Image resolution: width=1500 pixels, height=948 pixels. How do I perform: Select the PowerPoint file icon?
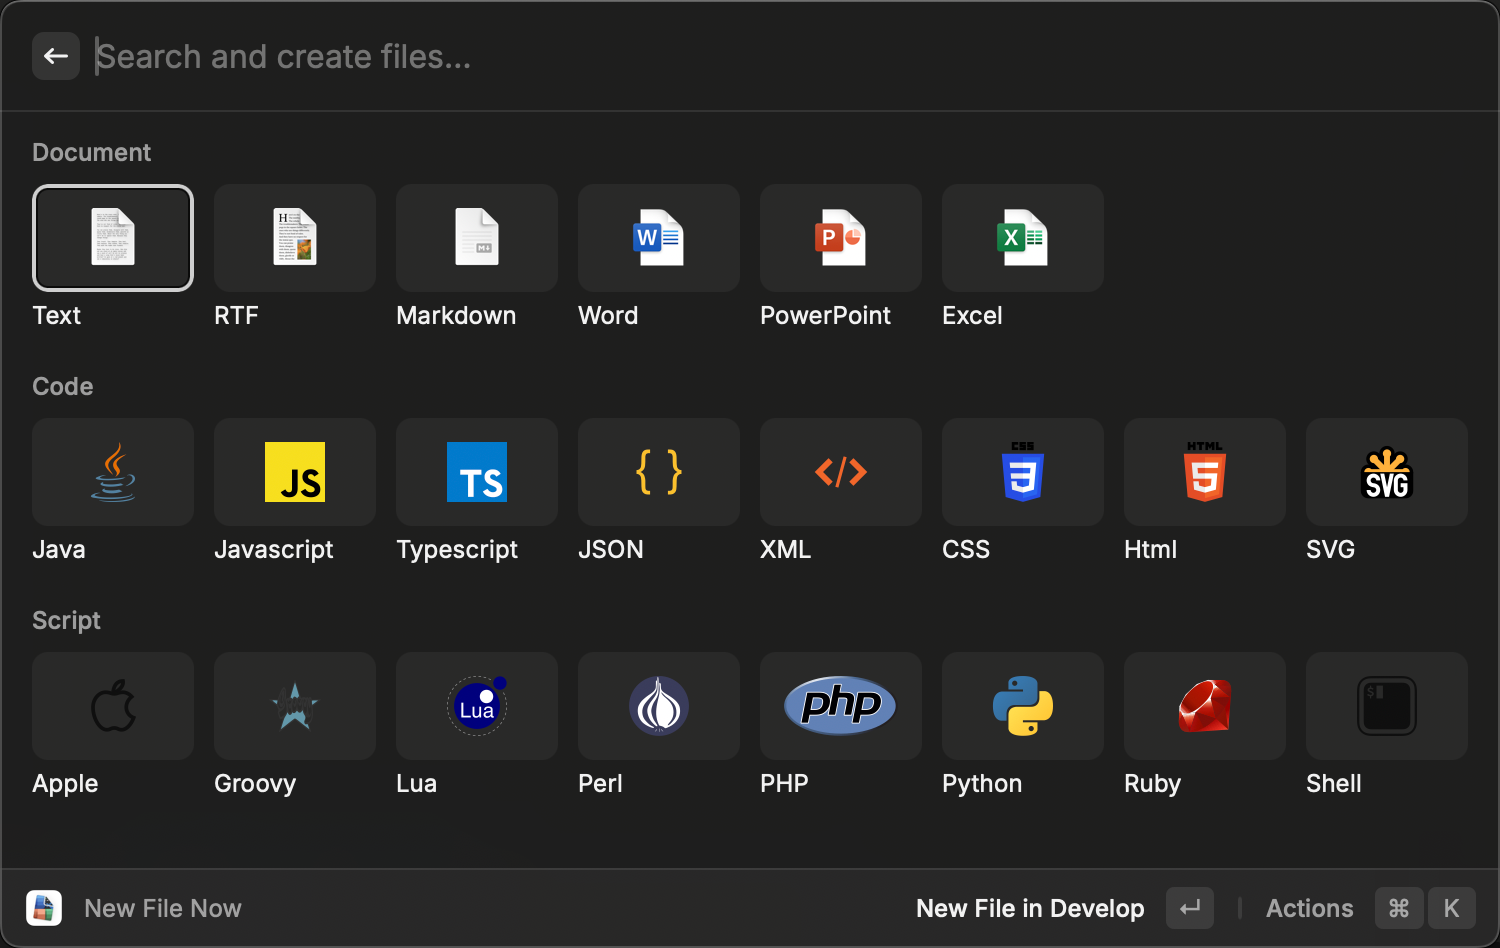[x=841, y=238]
